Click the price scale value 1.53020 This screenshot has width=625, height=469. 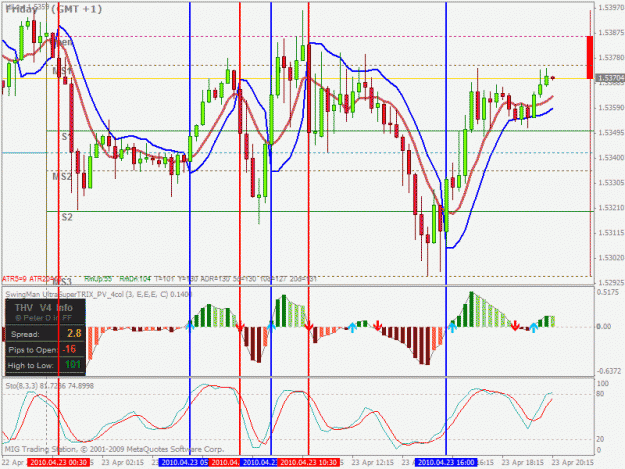(610, 258)
